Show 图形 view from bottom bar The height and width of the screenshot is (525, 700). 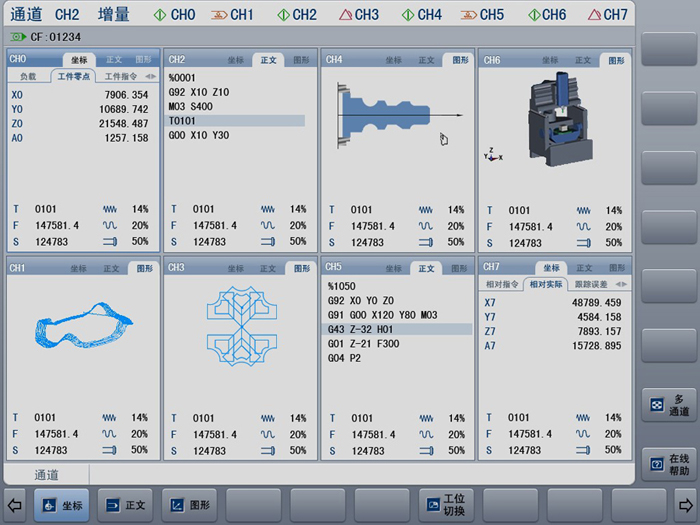[191, 505]
